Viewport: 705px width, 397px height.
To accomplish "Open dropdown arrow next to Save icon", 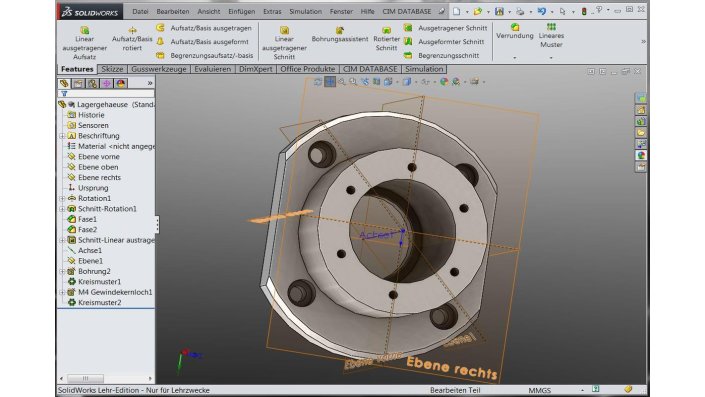I will (x=509, y=12).
